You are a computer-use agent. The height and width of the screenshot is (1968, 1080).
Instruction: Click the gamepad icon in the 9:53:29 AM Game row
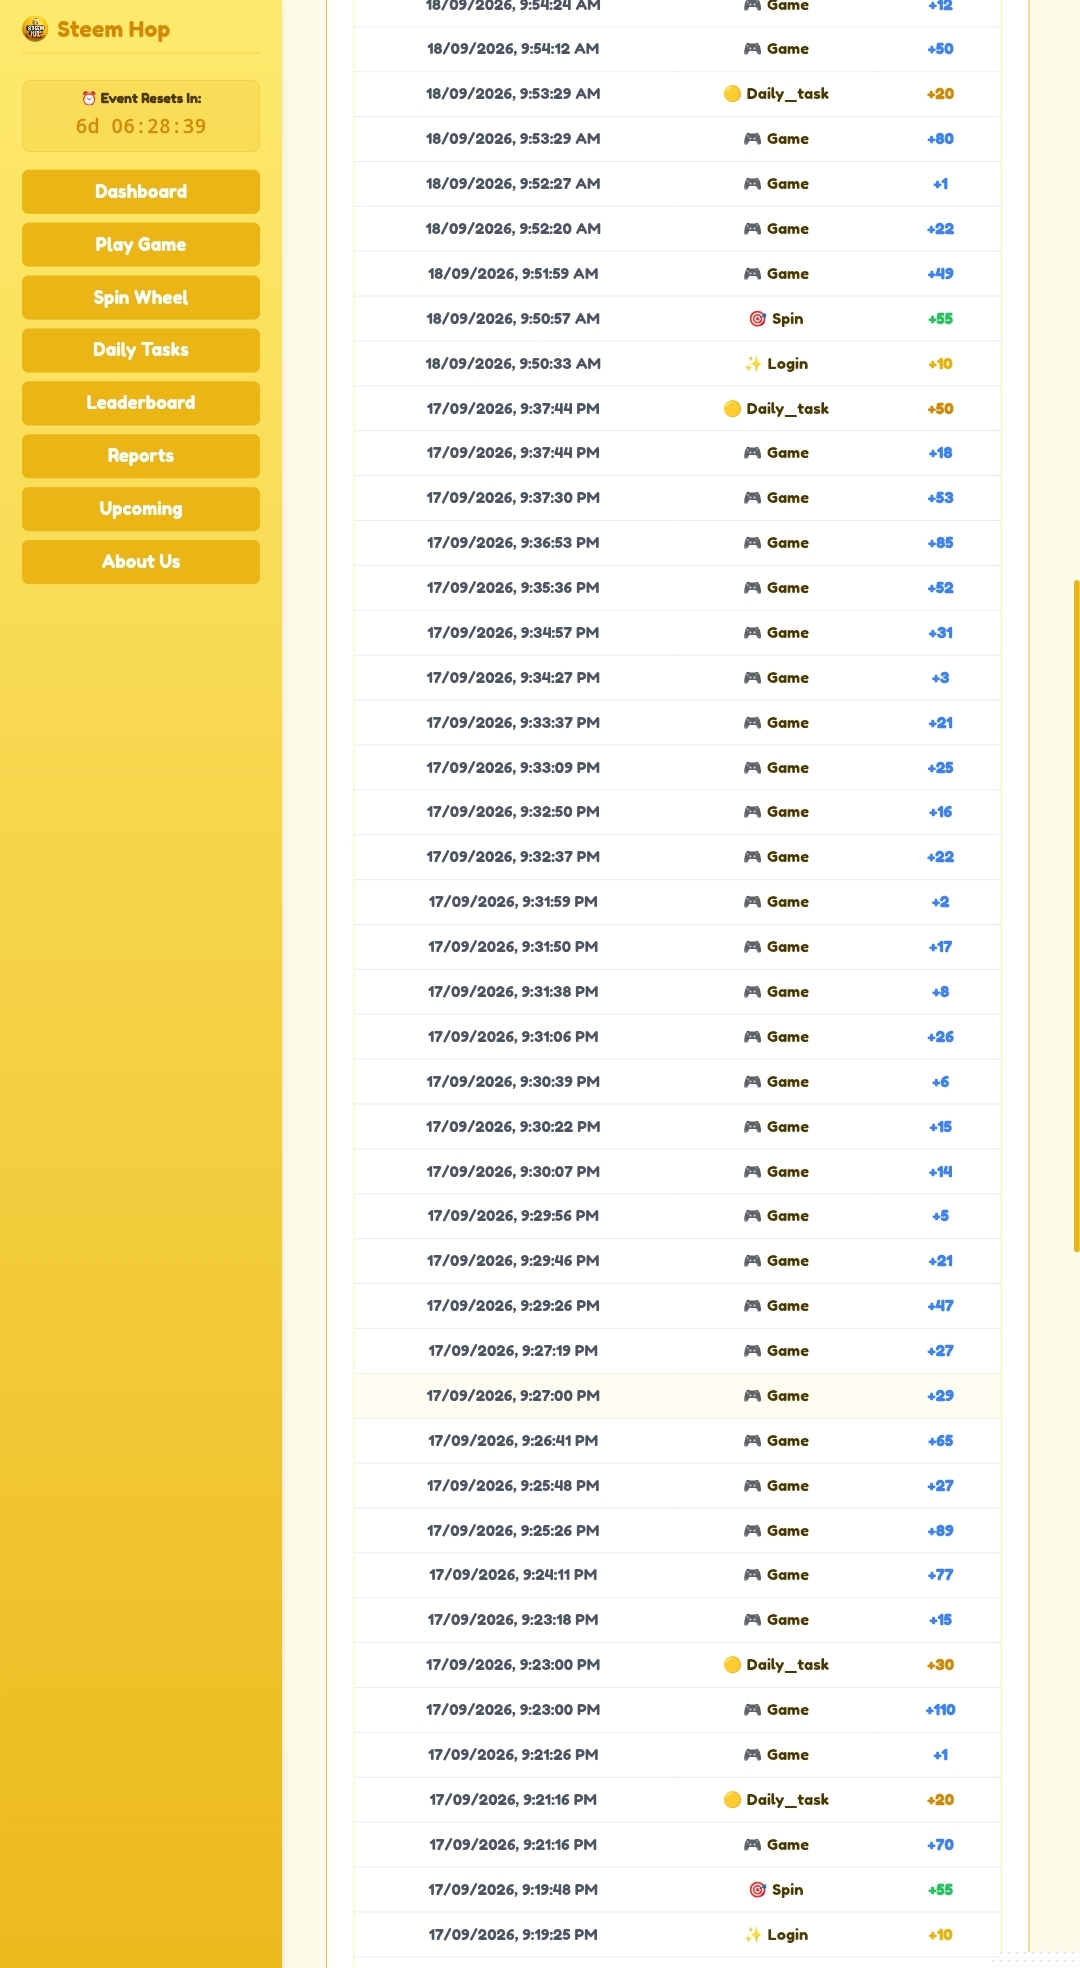tap(752, 138)
